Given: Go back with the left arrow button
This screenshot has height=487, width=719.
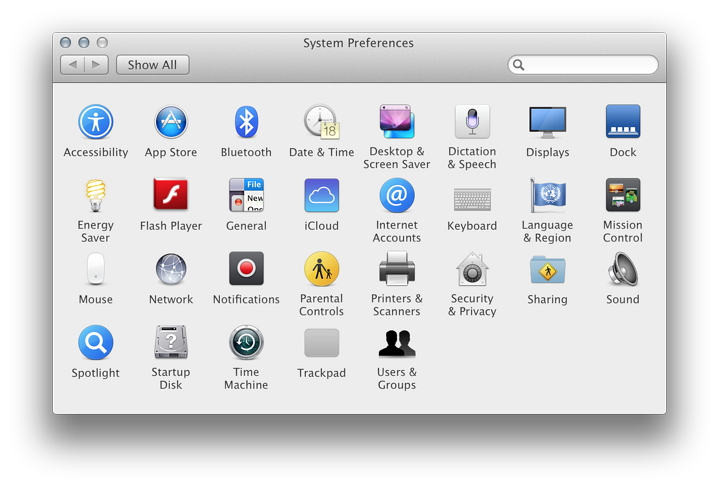Looking at the screenshot, I should (72, 65).
